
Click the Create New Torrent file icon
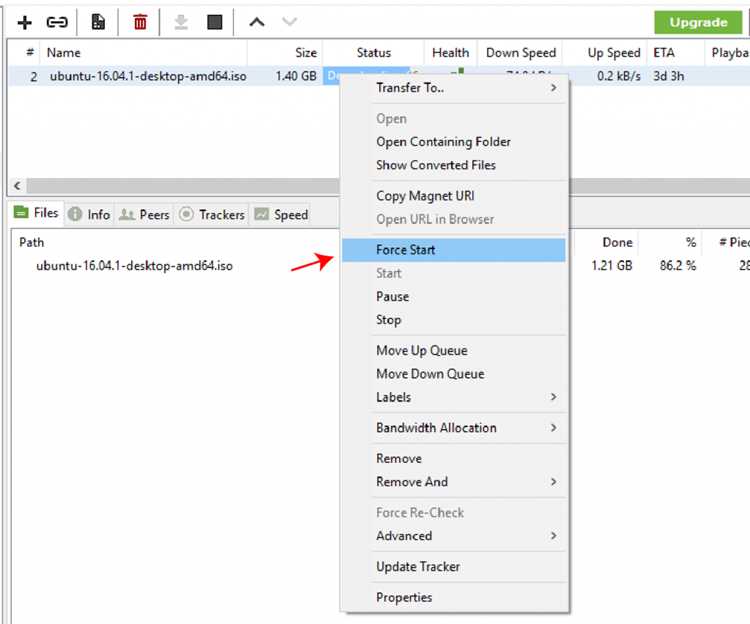tap(98, 22)
